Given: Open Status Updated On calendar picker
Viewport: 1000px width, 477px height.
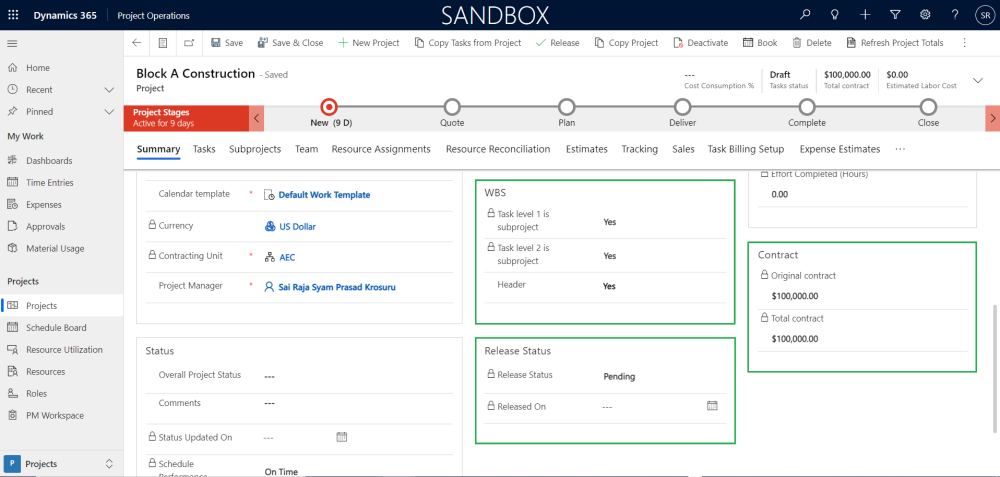Looking at the screenshot, I should 341,437.
